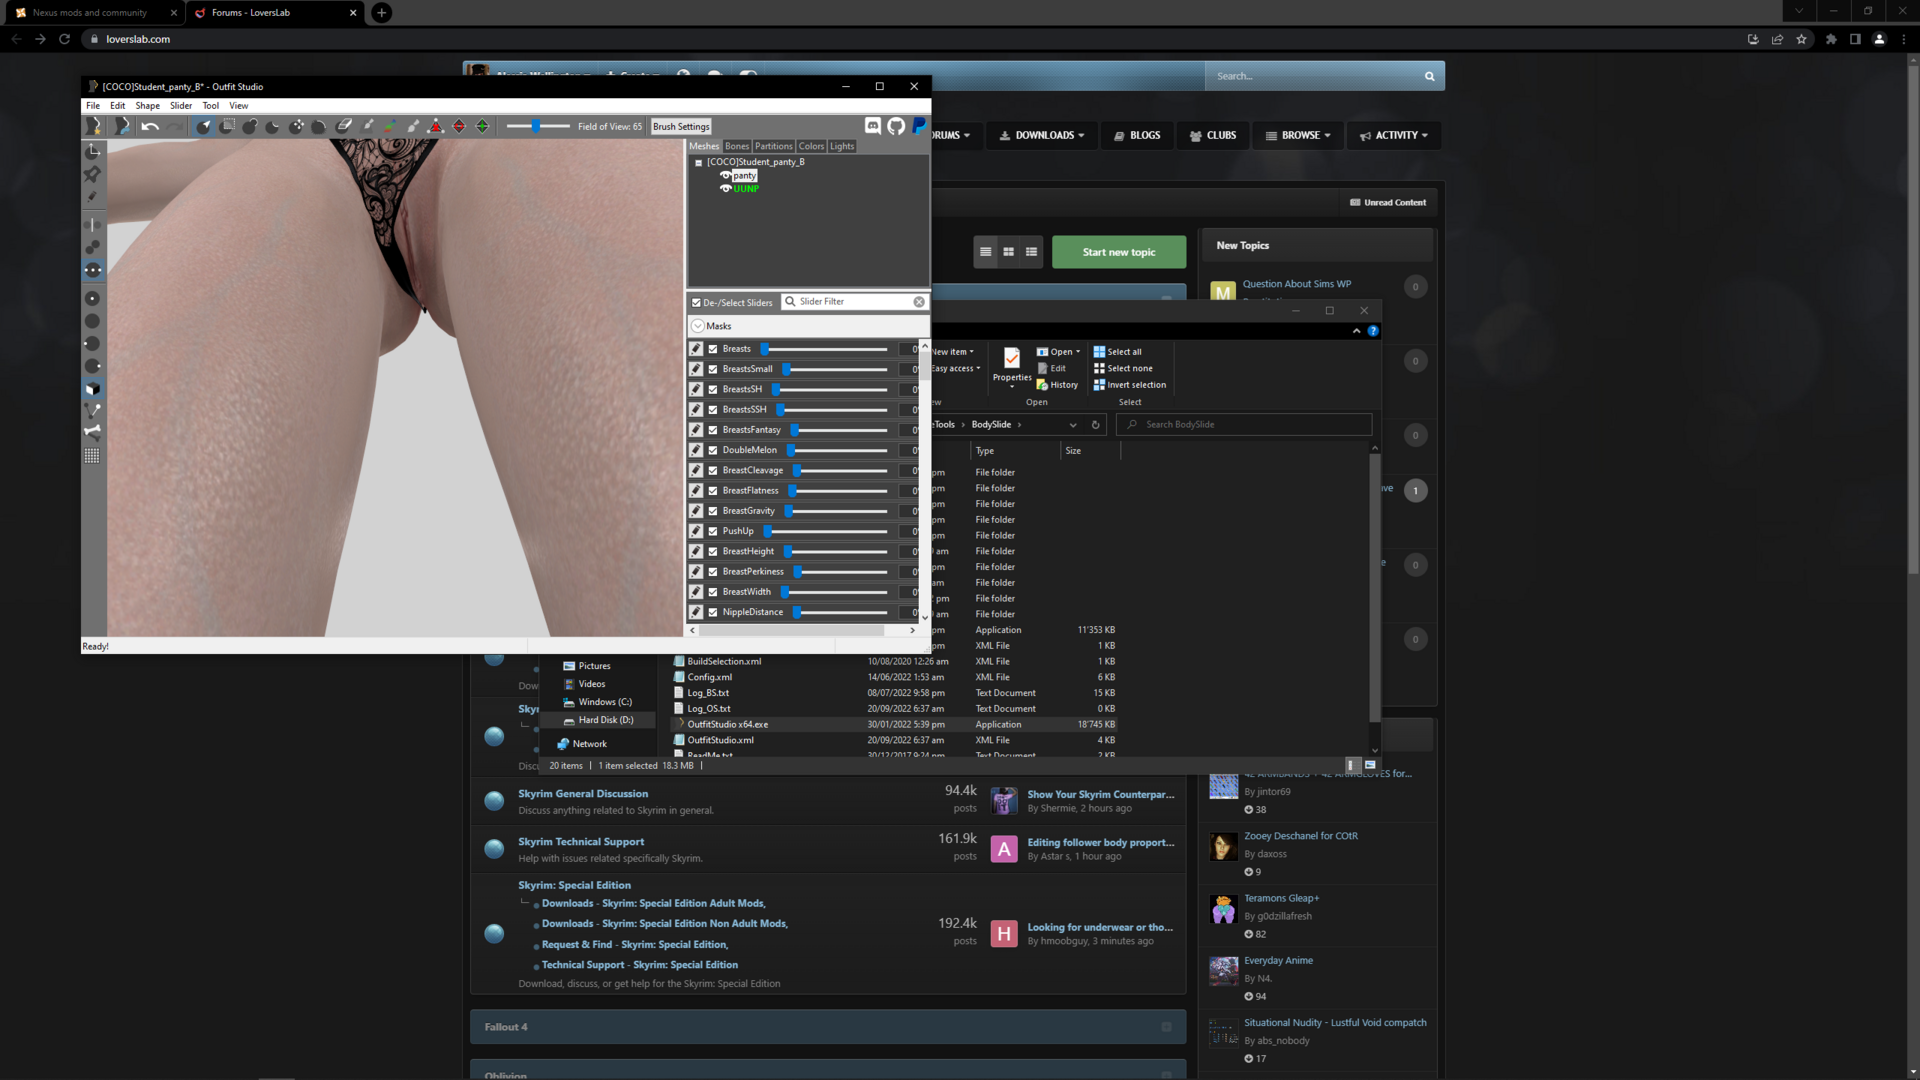Click the PayPal donate icon

point(919,126)
